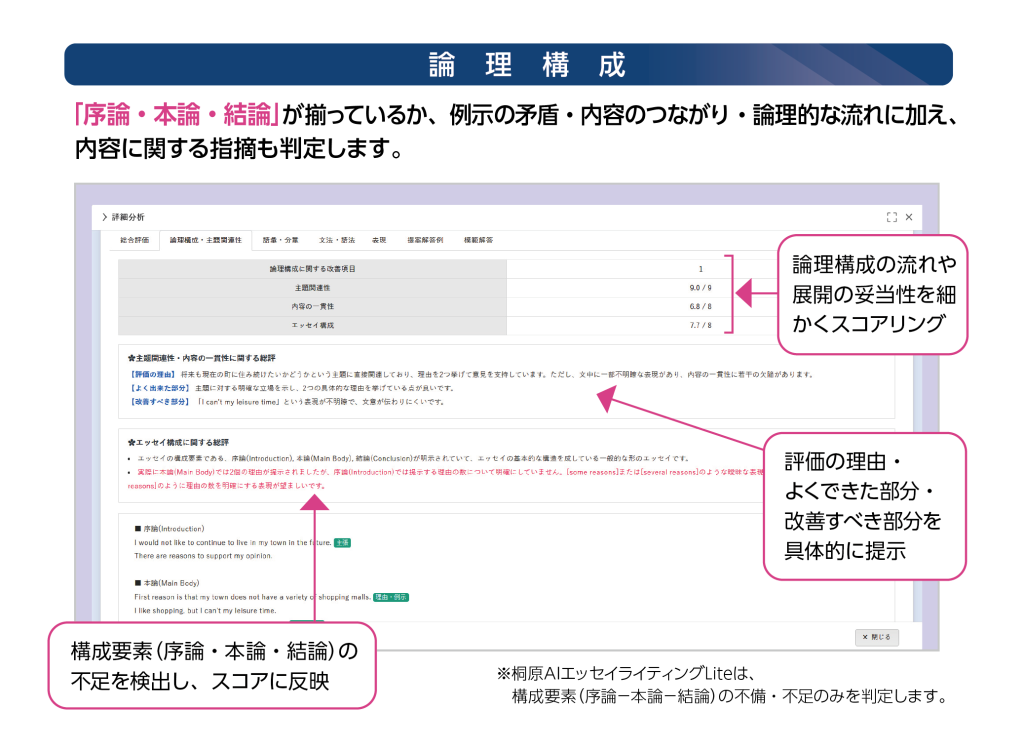Click the 【改善すべき部分】 label
Image resolution: width=1024 pixels, height=751 pixels.
(x=160, y=401)
